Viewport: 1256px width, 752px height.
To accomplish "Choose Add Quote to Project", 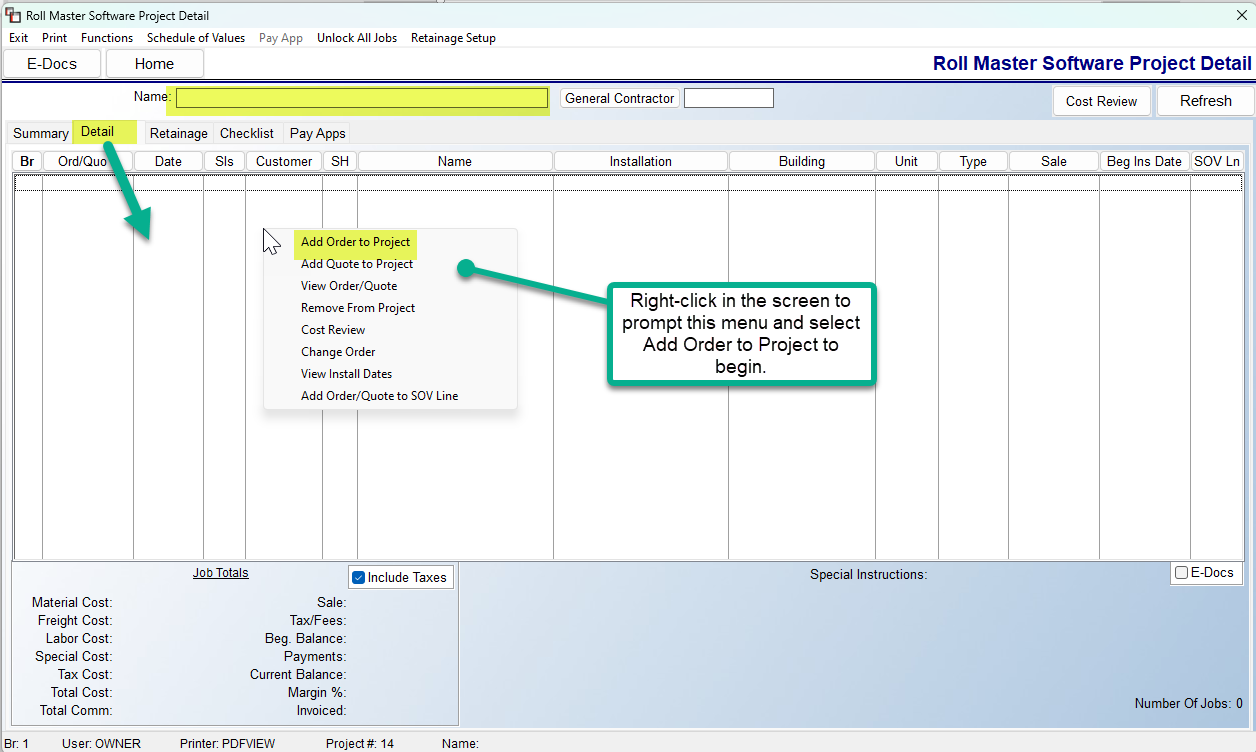I will [357, 264].
